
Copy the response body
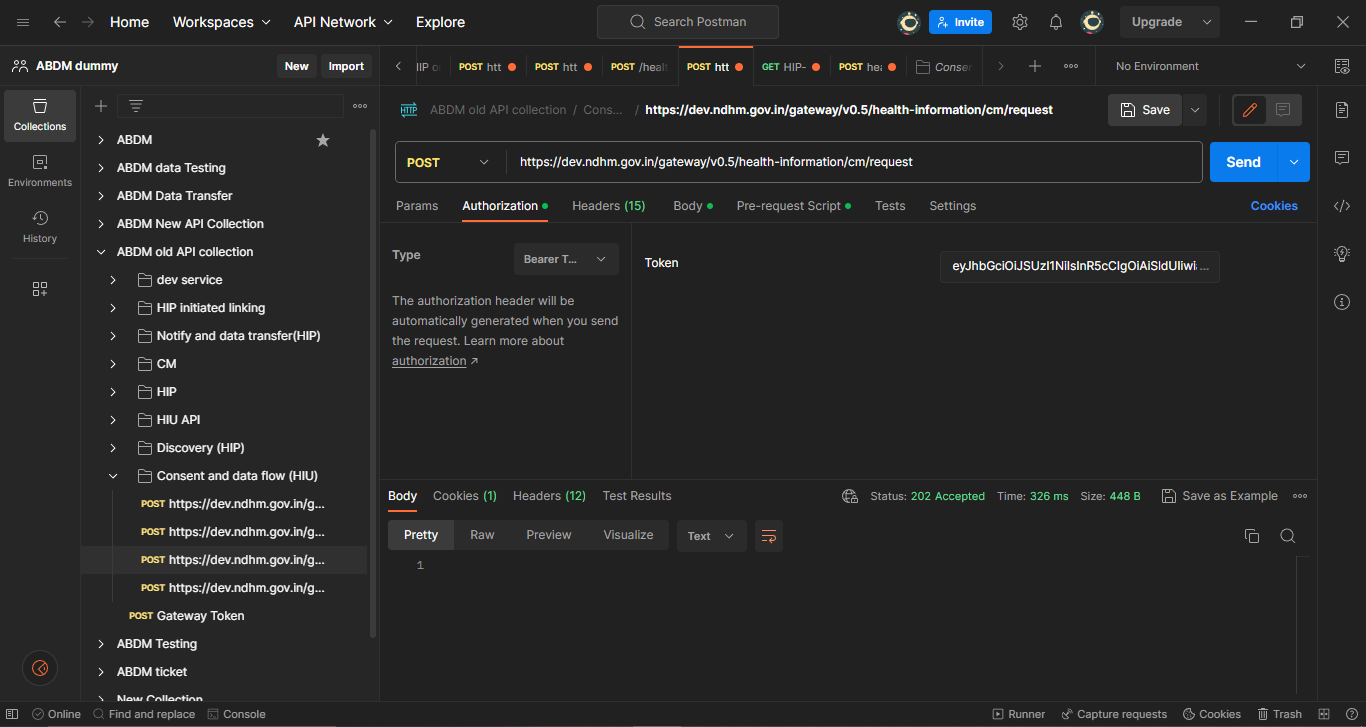(1252, 536)
